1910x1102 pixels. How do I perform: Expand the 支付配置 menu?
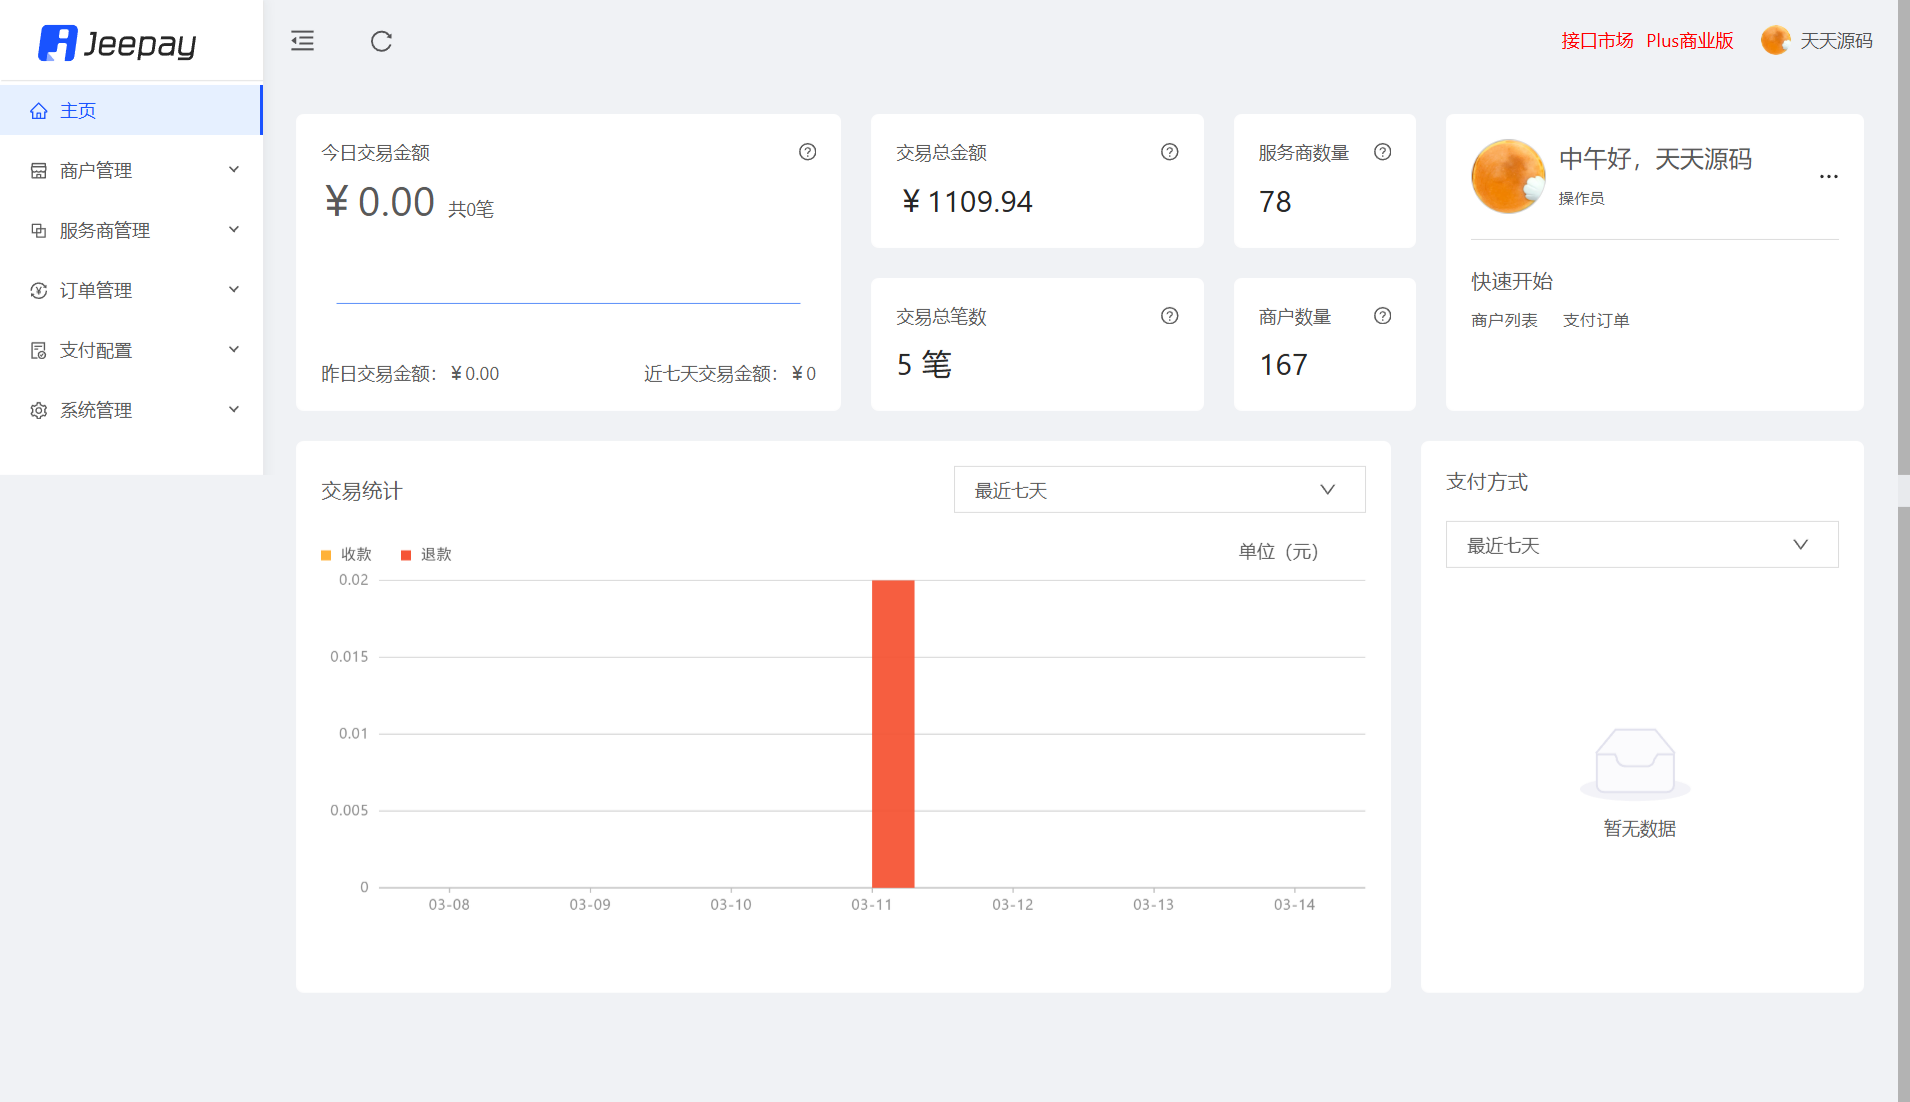pyautogui.click(x=39, y=350)
